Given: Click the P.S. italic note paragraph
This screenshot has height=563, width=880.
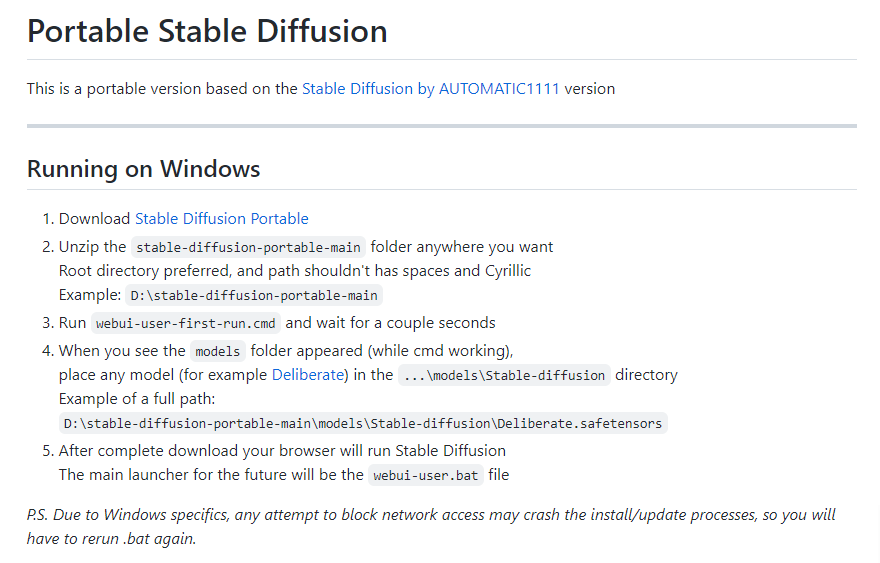Looking at the screenshot, I should (x=431, y=527).
